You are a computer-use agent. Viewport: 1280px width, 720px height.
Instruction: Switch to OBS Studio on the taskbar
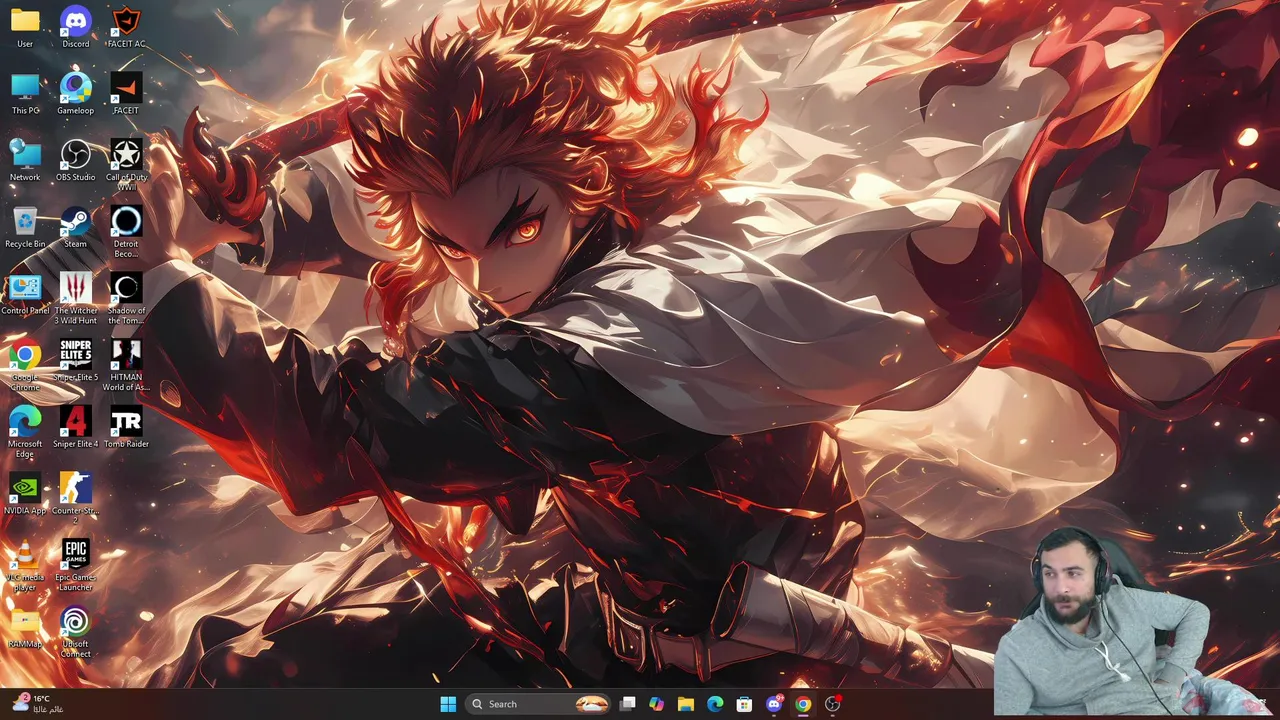(x=832, y=704)
